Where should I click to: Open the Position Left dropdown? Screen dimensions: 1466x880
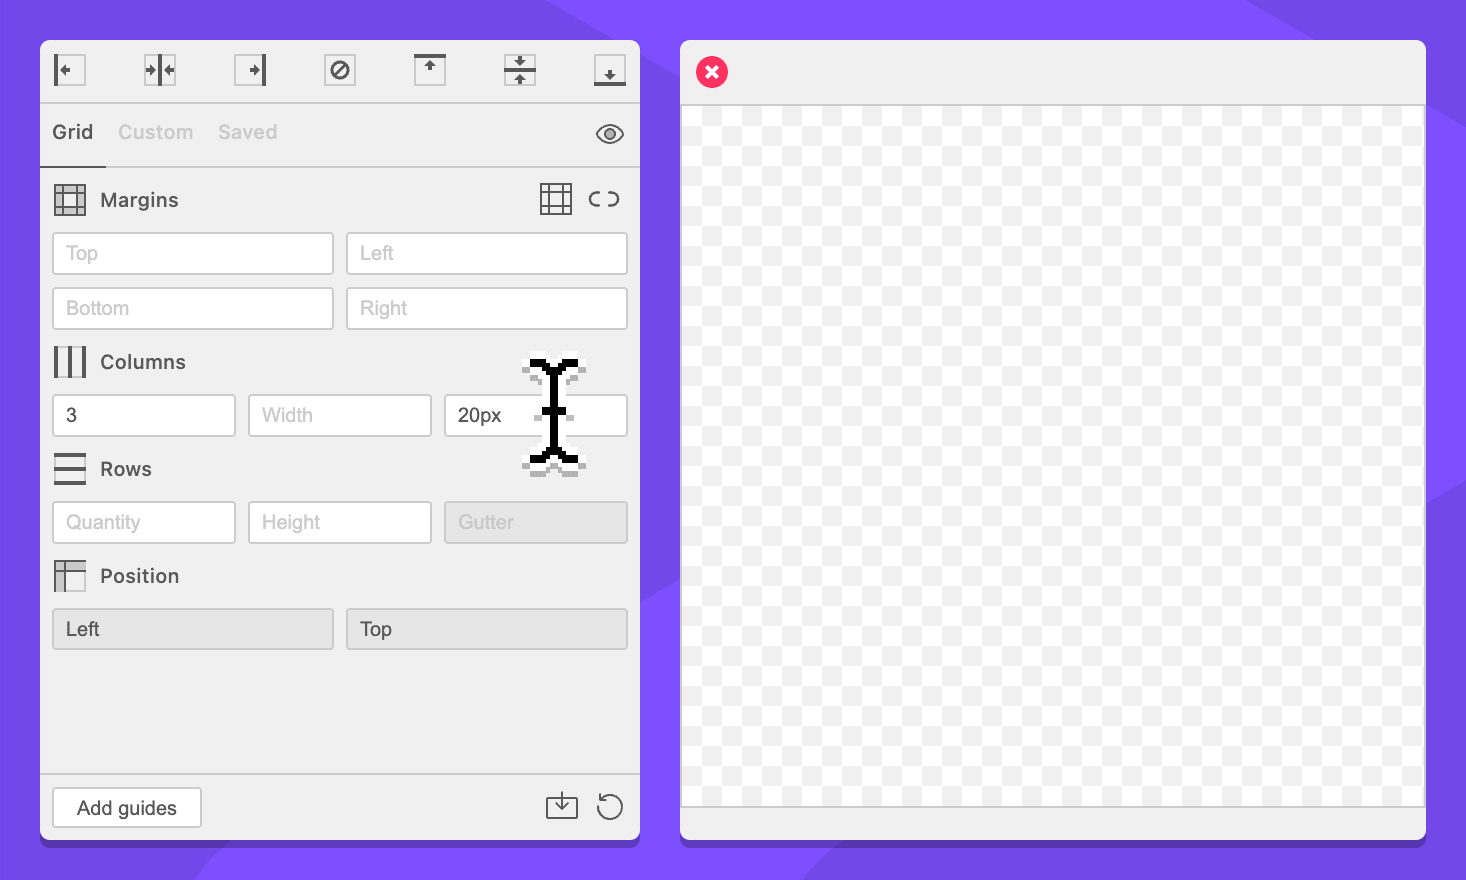[x=193, y=629]
